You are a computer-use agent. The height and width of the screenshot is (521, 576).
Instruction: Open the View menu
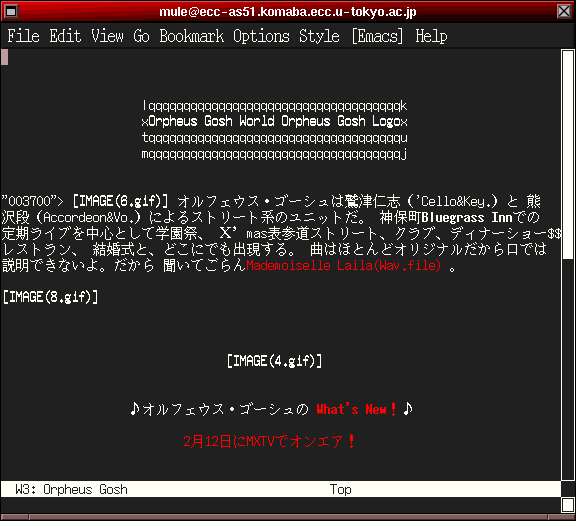point(108,36)
